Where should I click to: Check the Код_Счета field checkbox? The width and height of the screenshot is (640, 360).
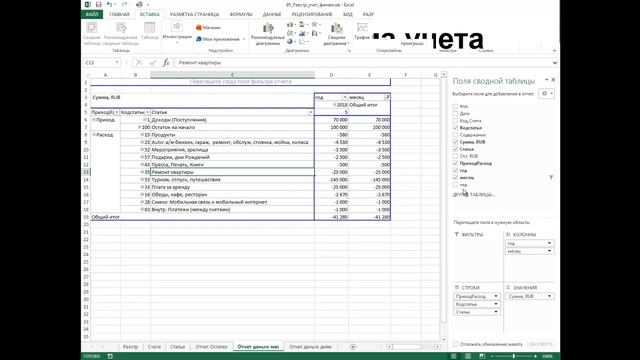coord(455,120)
